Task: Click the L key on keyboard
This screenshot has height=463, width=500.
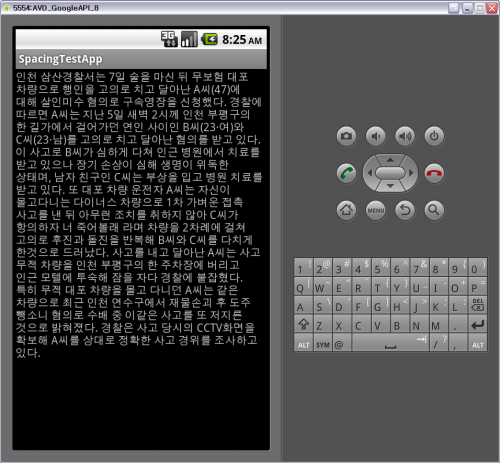Action: click(458, 305)
